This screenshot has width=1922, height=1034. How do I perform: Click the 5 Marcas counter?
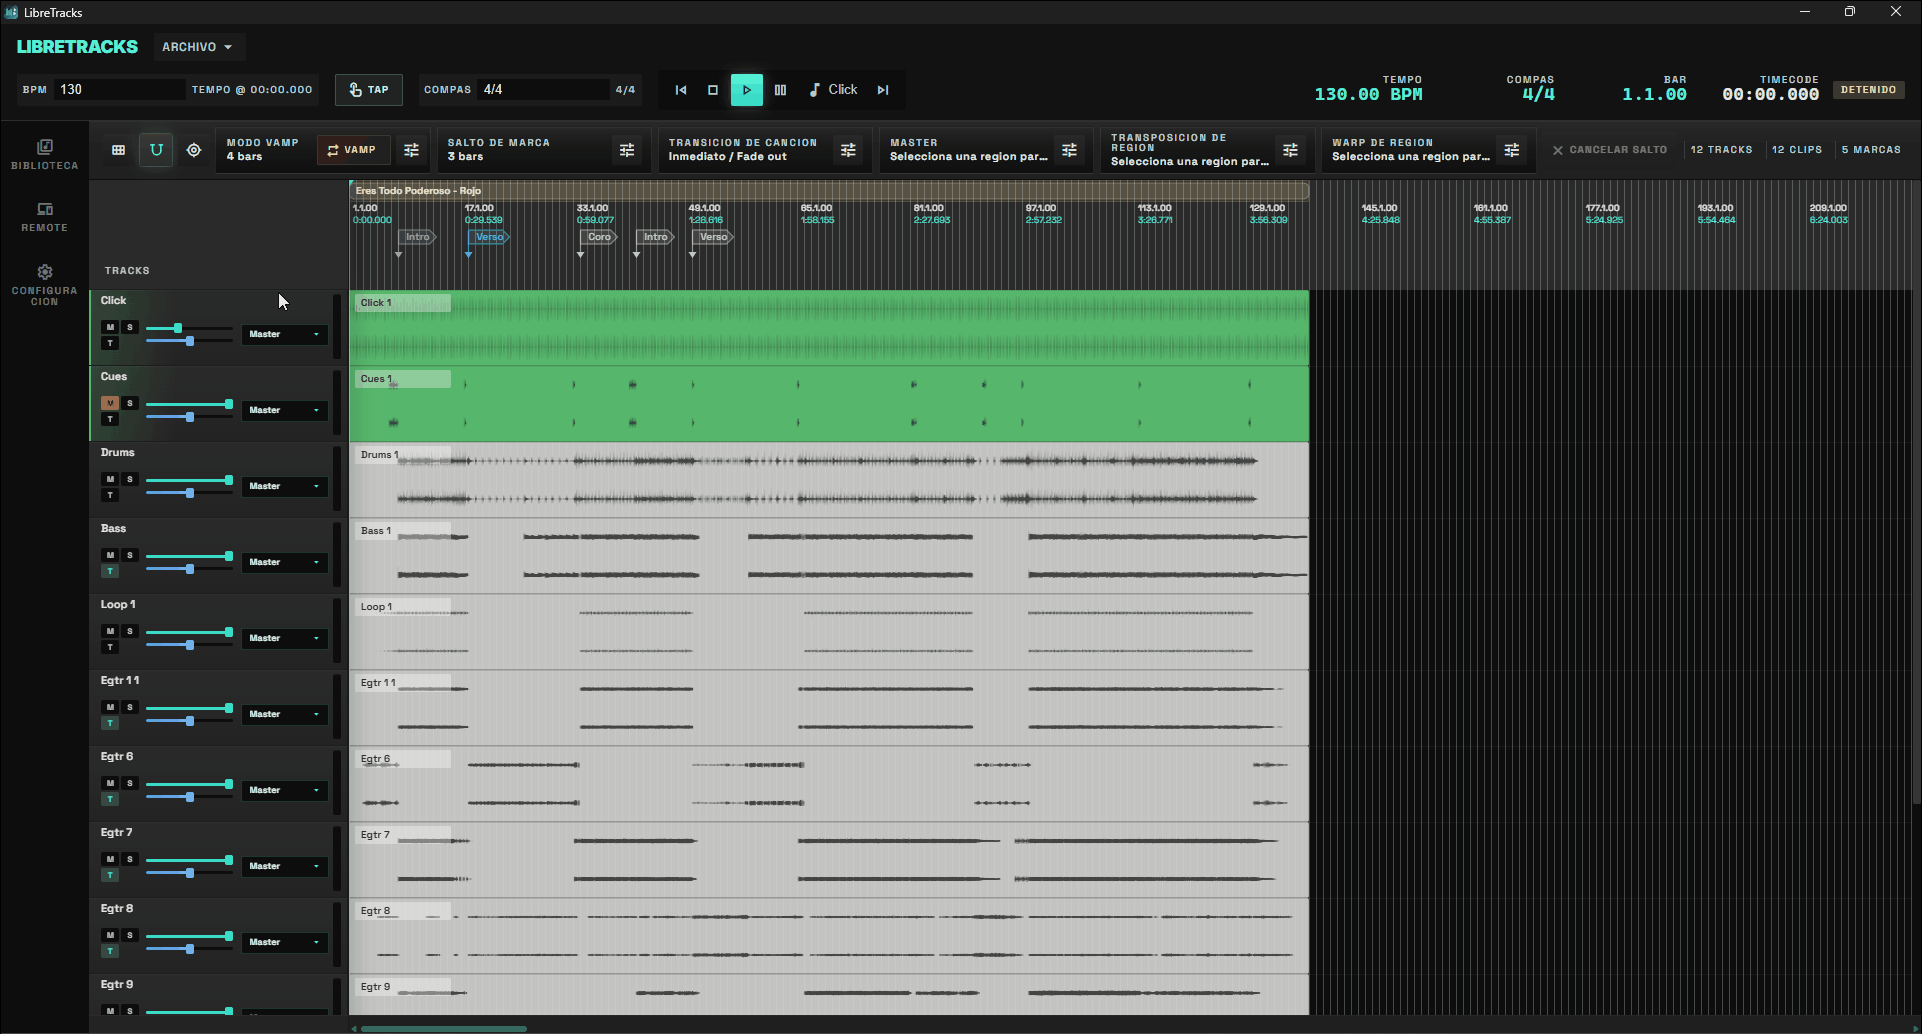click(1871, 150)
